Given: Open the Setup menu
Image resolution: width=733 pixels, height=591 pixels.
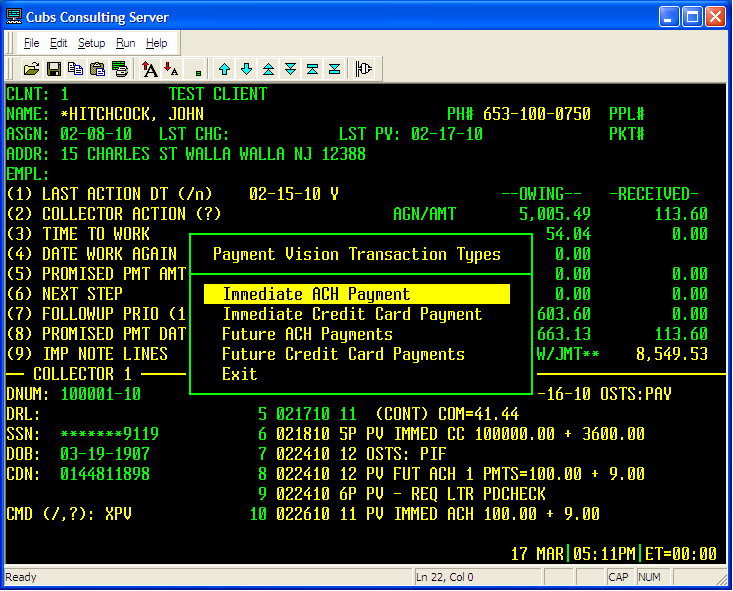Looking at the screenshot, I should 91,43.
